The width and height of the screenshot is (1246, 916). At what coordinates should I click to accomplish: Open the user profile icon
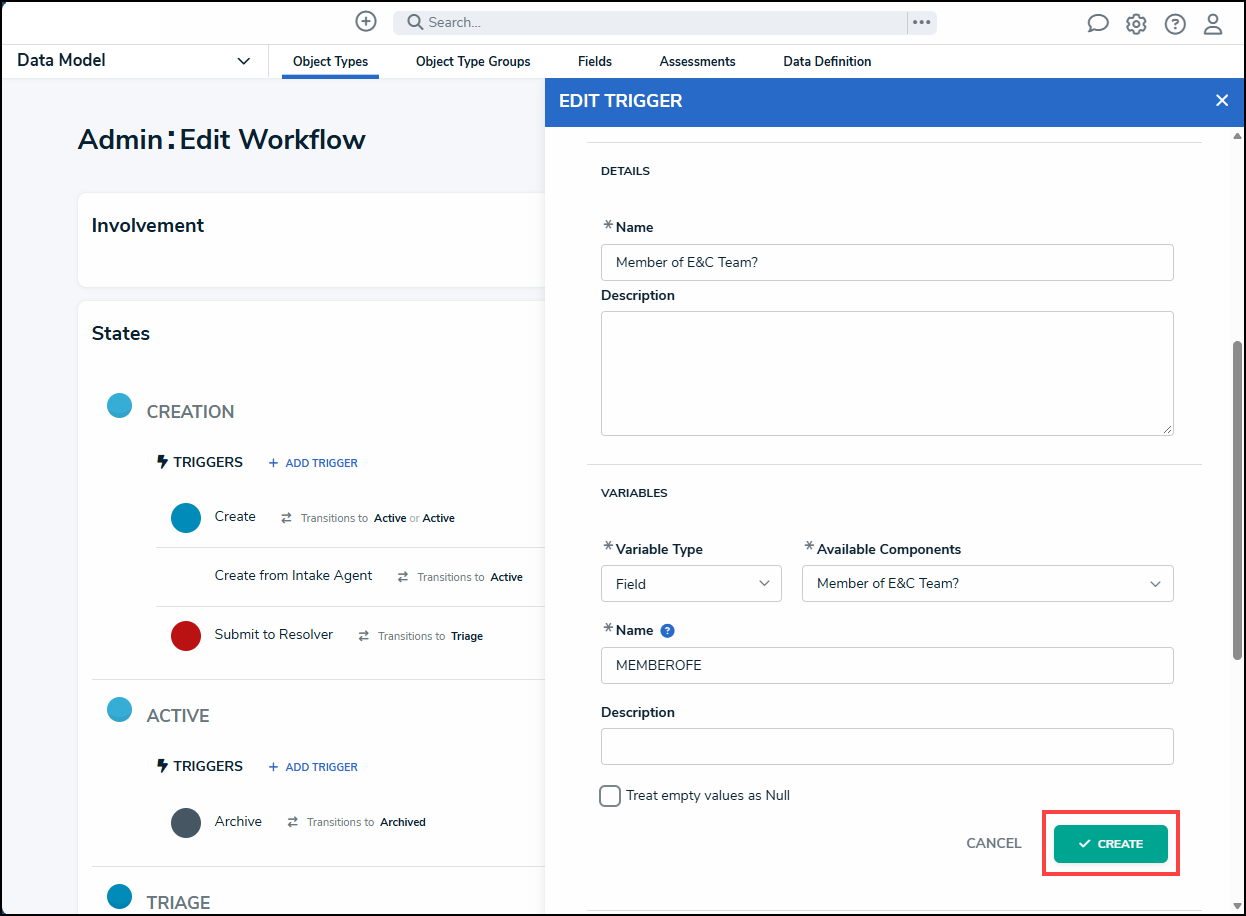click(1213, 24)
